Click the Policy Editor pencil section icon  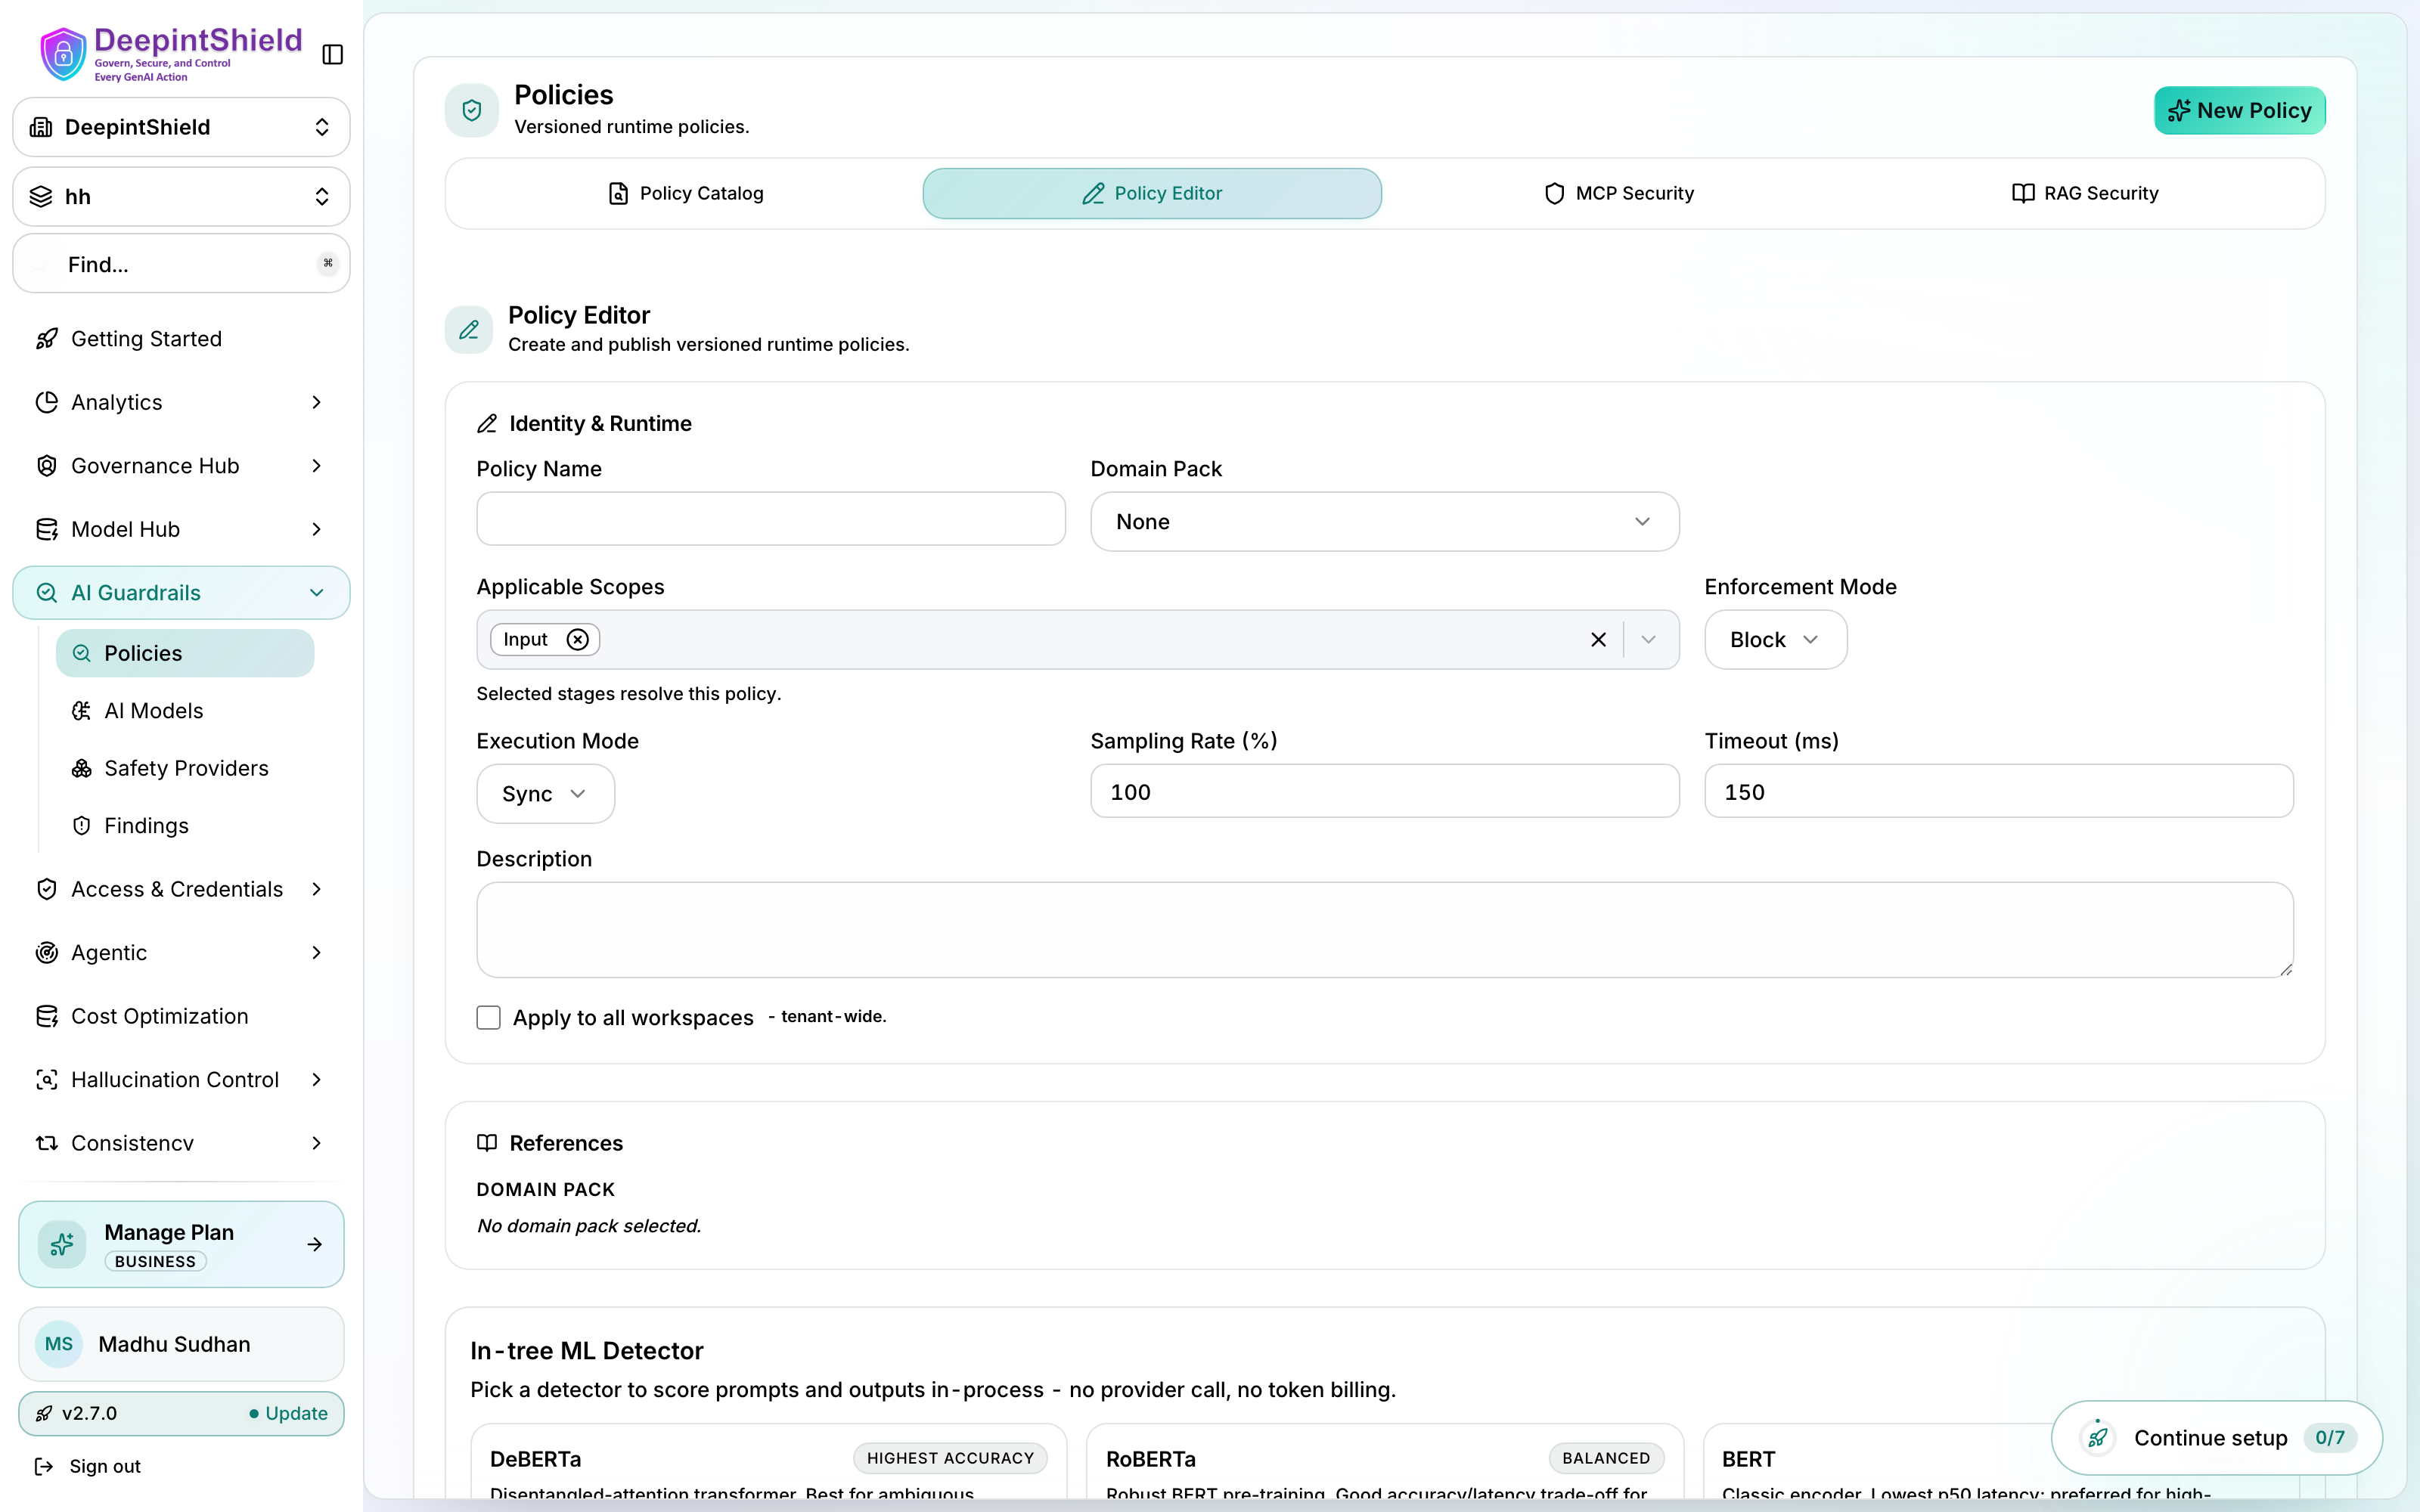[469, 330]
